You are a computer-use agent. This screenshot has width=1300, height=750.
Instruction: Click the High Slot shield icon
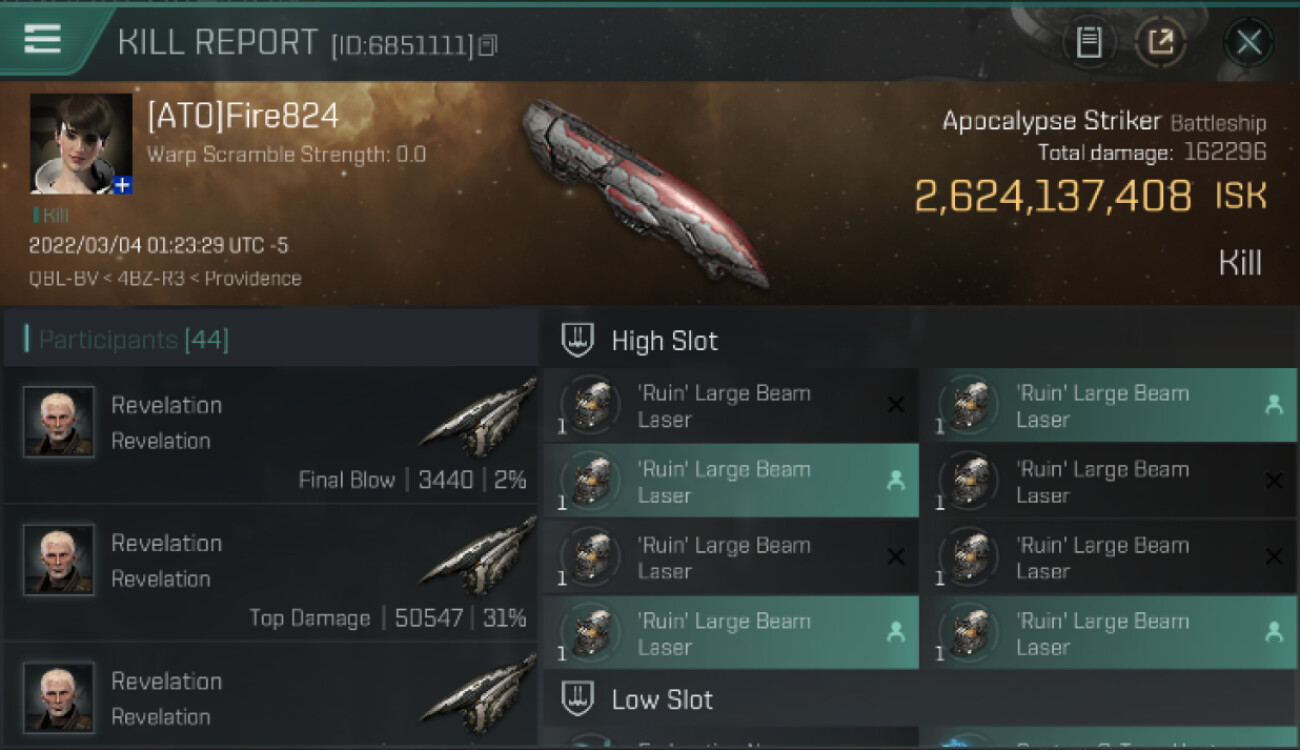coord(577,340)
